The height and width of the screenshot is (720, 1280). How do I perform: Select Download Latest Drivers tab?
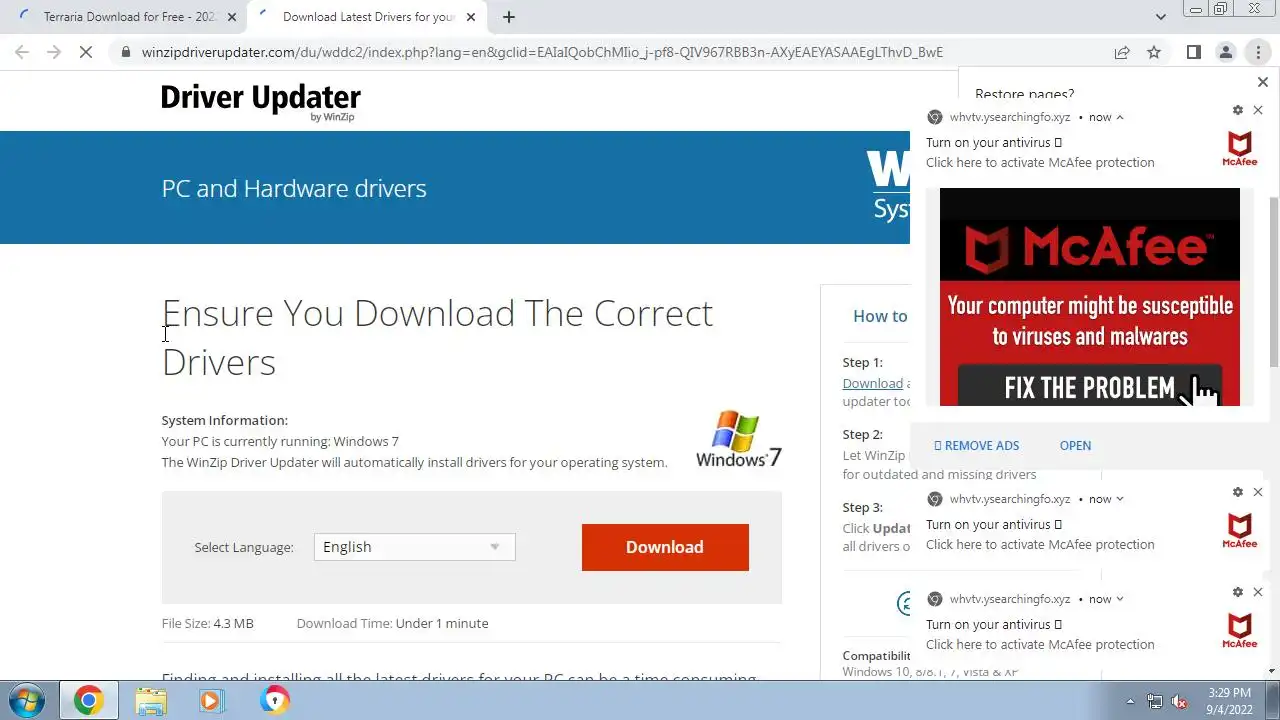367,17
